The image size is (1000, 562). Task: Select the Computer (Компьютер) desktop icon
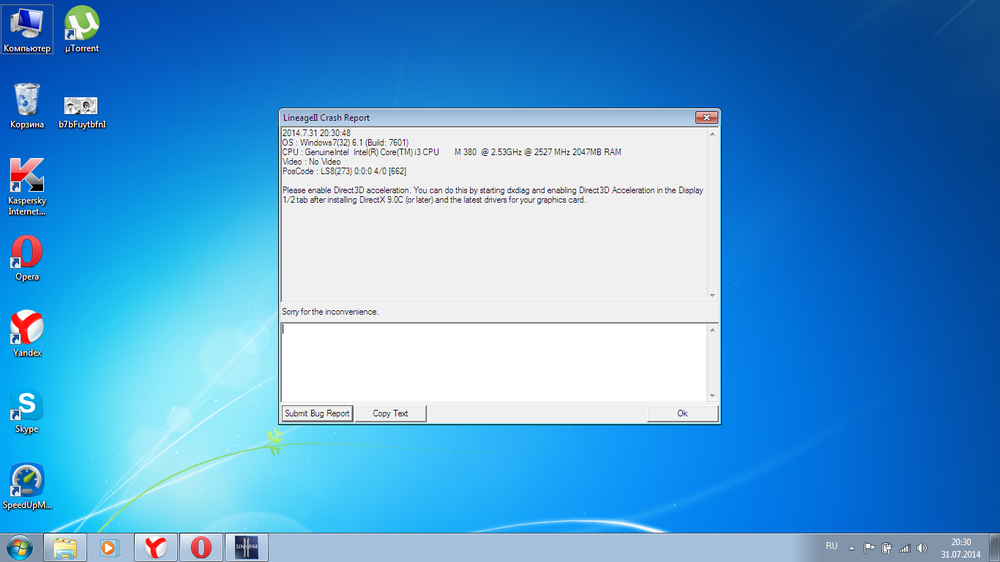[27, 24]
